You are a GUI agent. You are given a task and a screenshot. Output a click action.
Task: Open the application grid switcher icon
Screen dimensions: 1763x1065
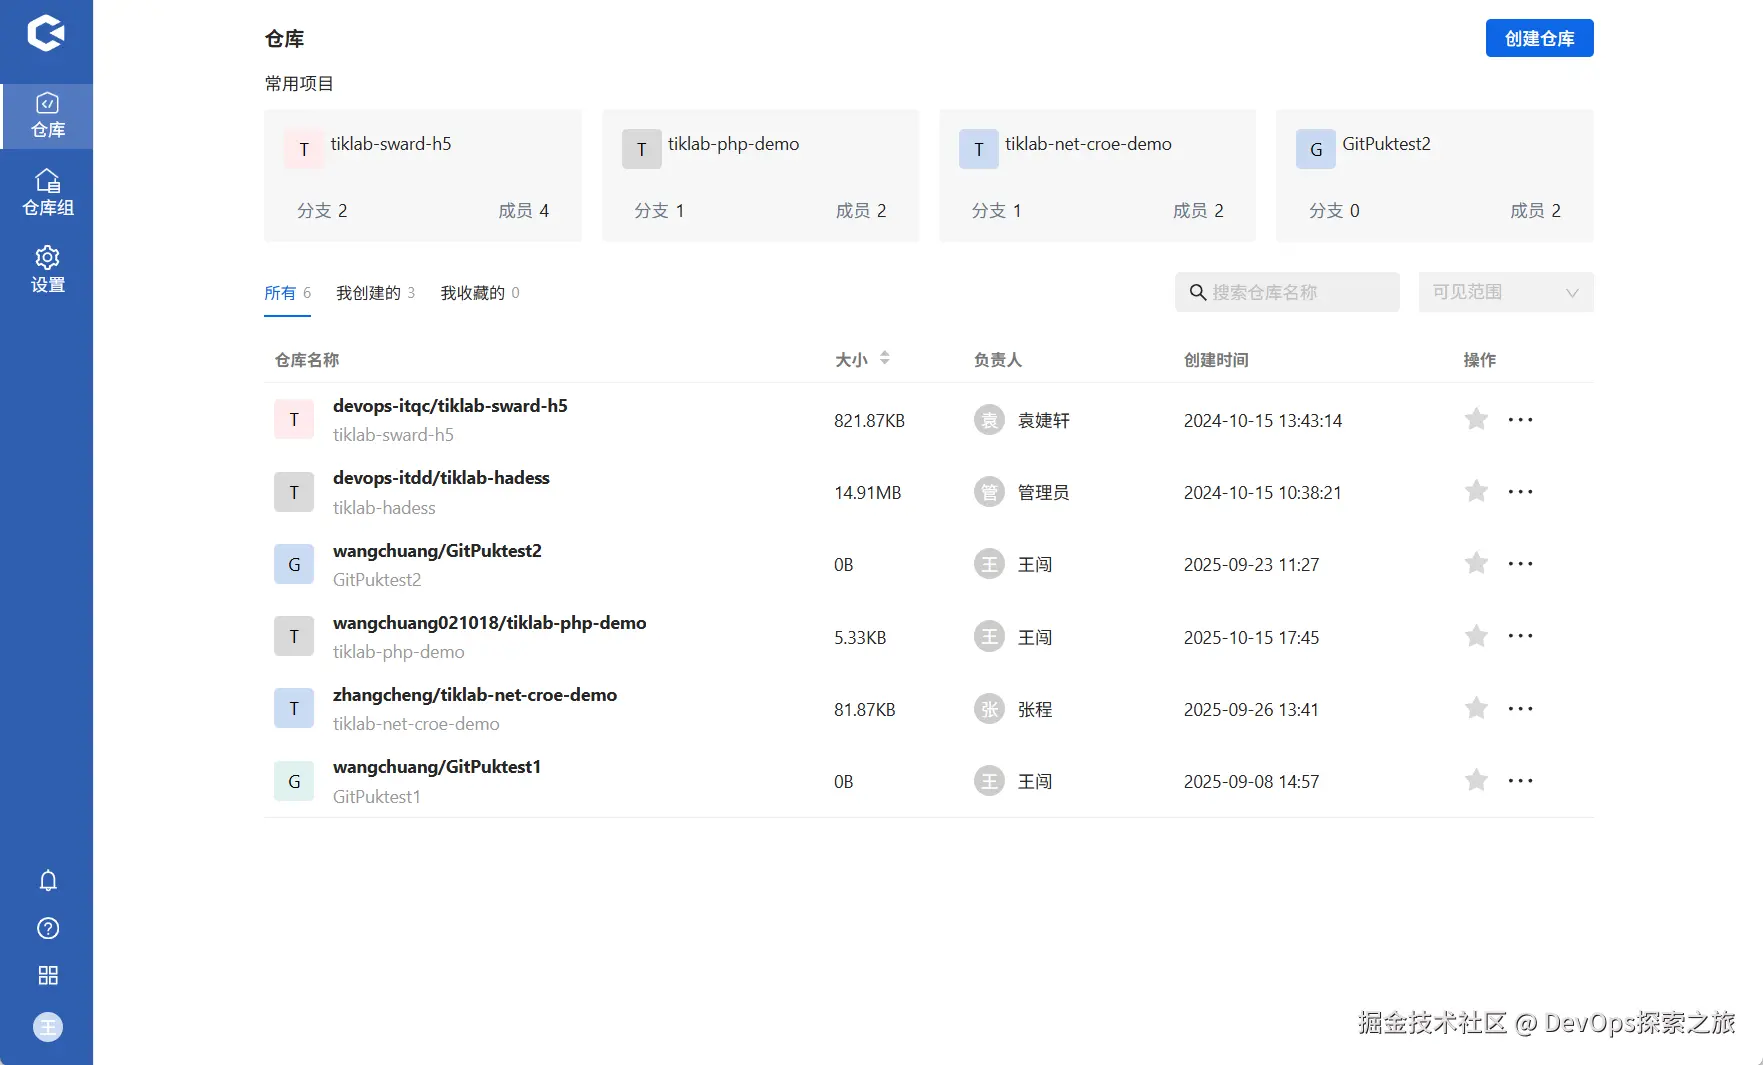48,975
